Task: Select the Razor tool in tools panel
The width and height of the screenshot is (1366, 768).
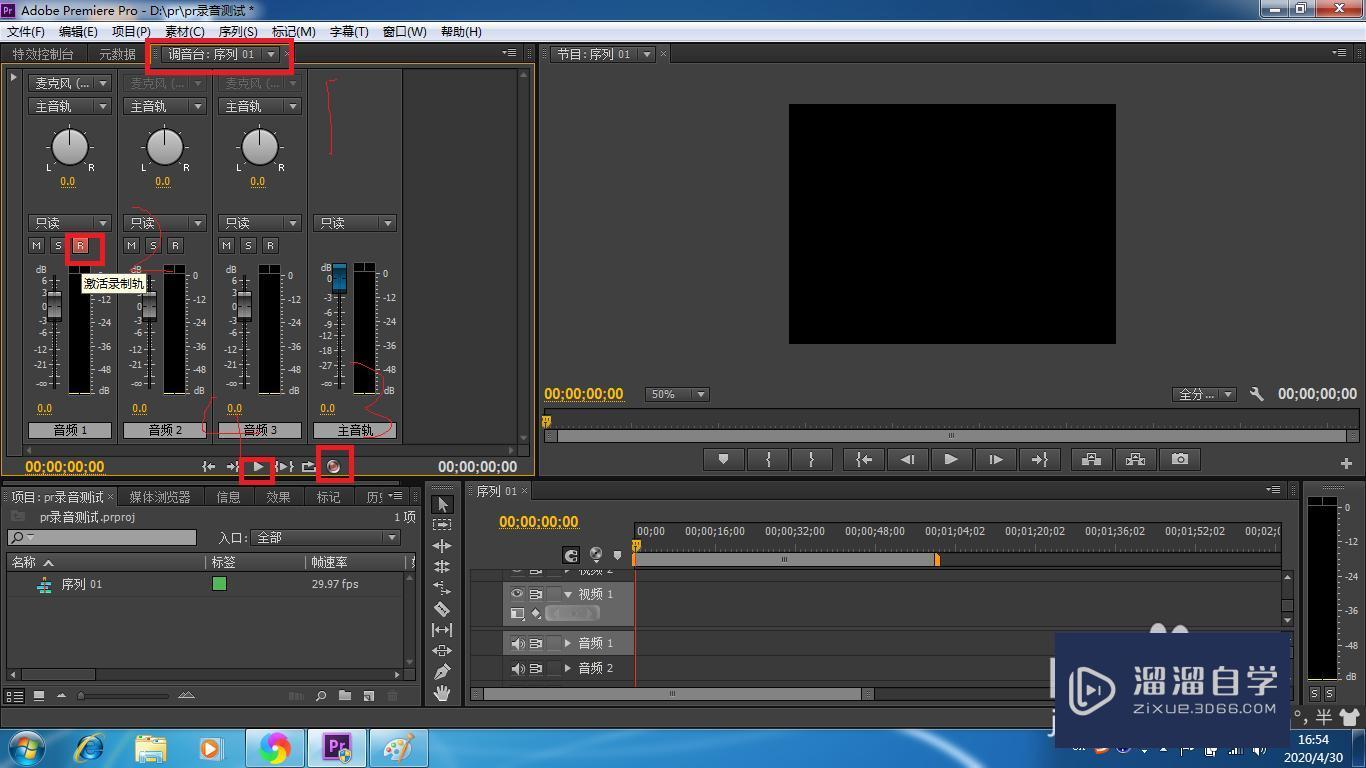Action: click(x=442, y=609)
